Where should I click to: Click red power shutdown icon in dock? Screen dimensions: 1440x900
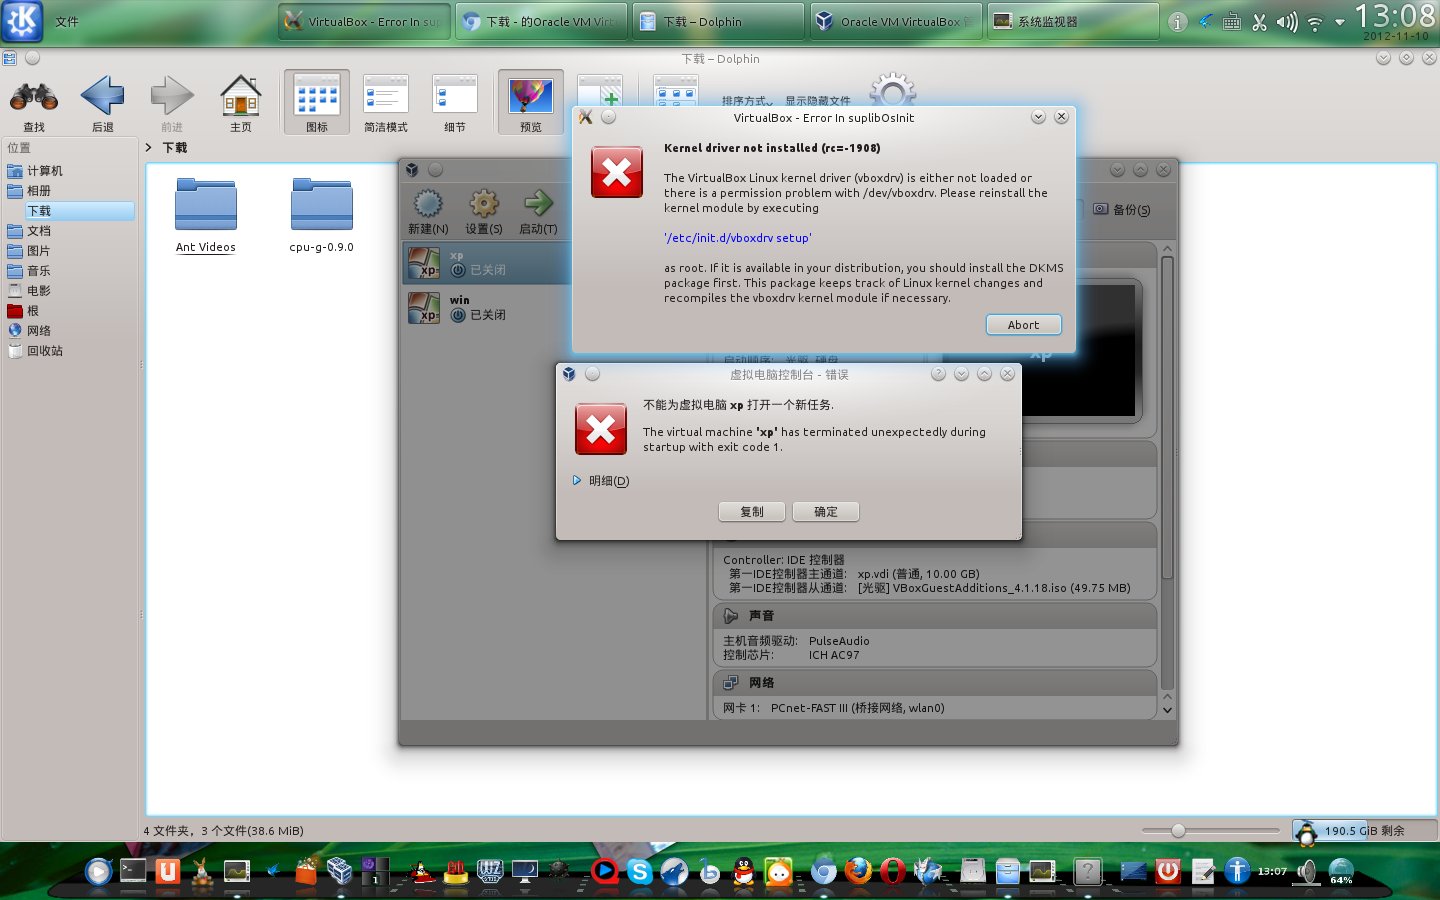[x=1167, y=871]
